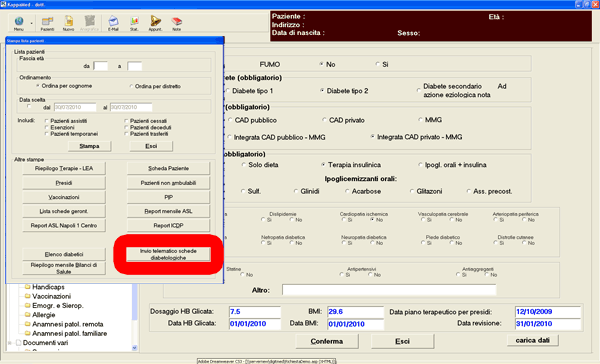The height and width of the screenshot is (364, 600).
Task: Click the PIP button
Action: click(168, 197)
